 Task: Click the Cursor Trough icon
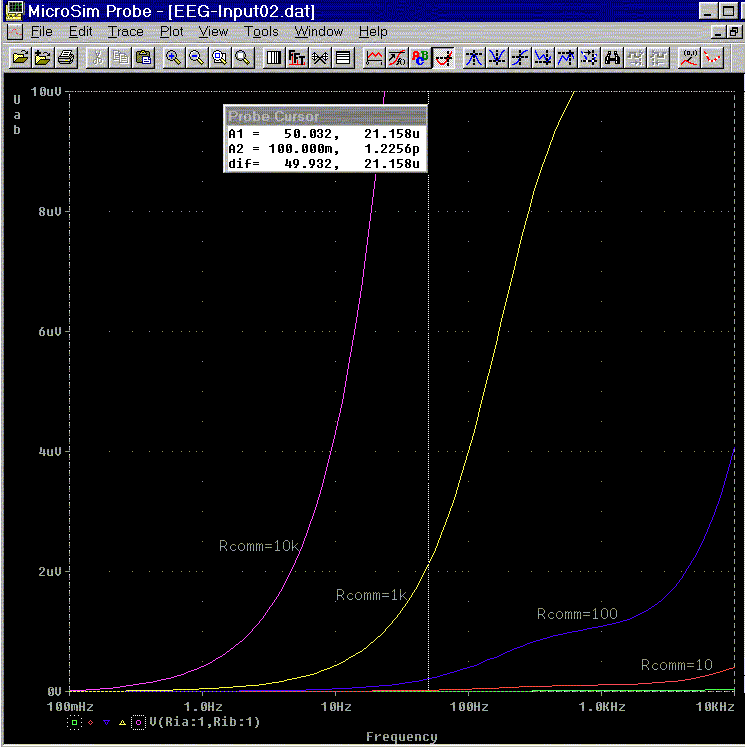(497, 58)
